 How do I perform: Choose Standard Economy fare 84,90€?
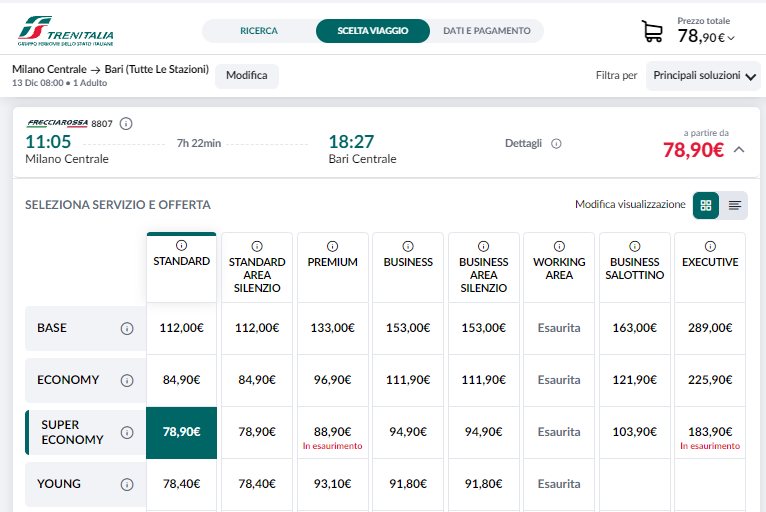[181, 380]
